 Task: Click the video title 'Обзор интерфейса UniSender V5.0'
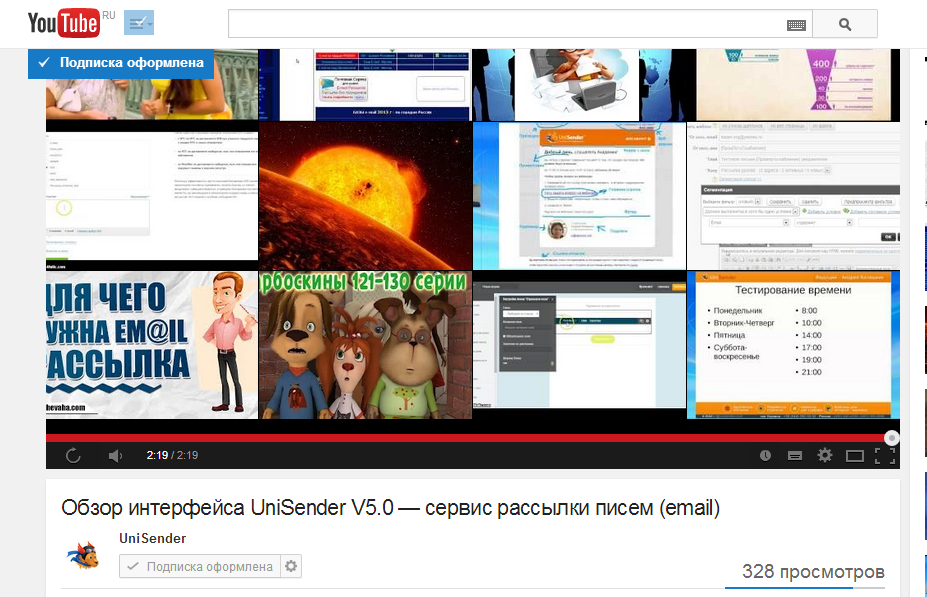point(390,508)
